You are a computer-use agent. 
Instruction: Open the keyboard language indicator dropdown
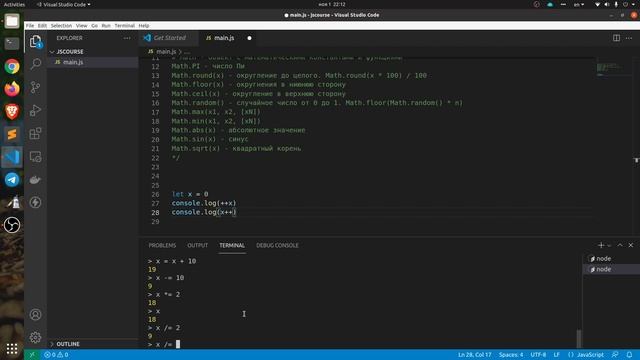tap(579, 4)
